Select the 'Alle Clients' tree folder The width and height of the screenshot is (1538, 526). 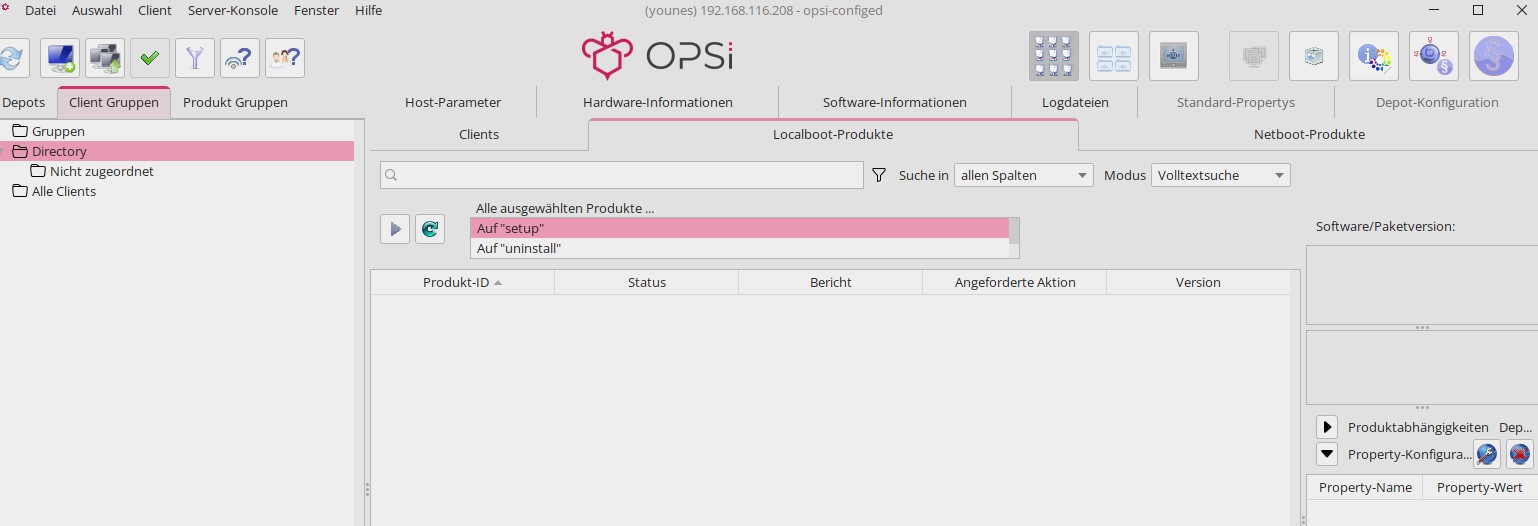coord(64,191)
